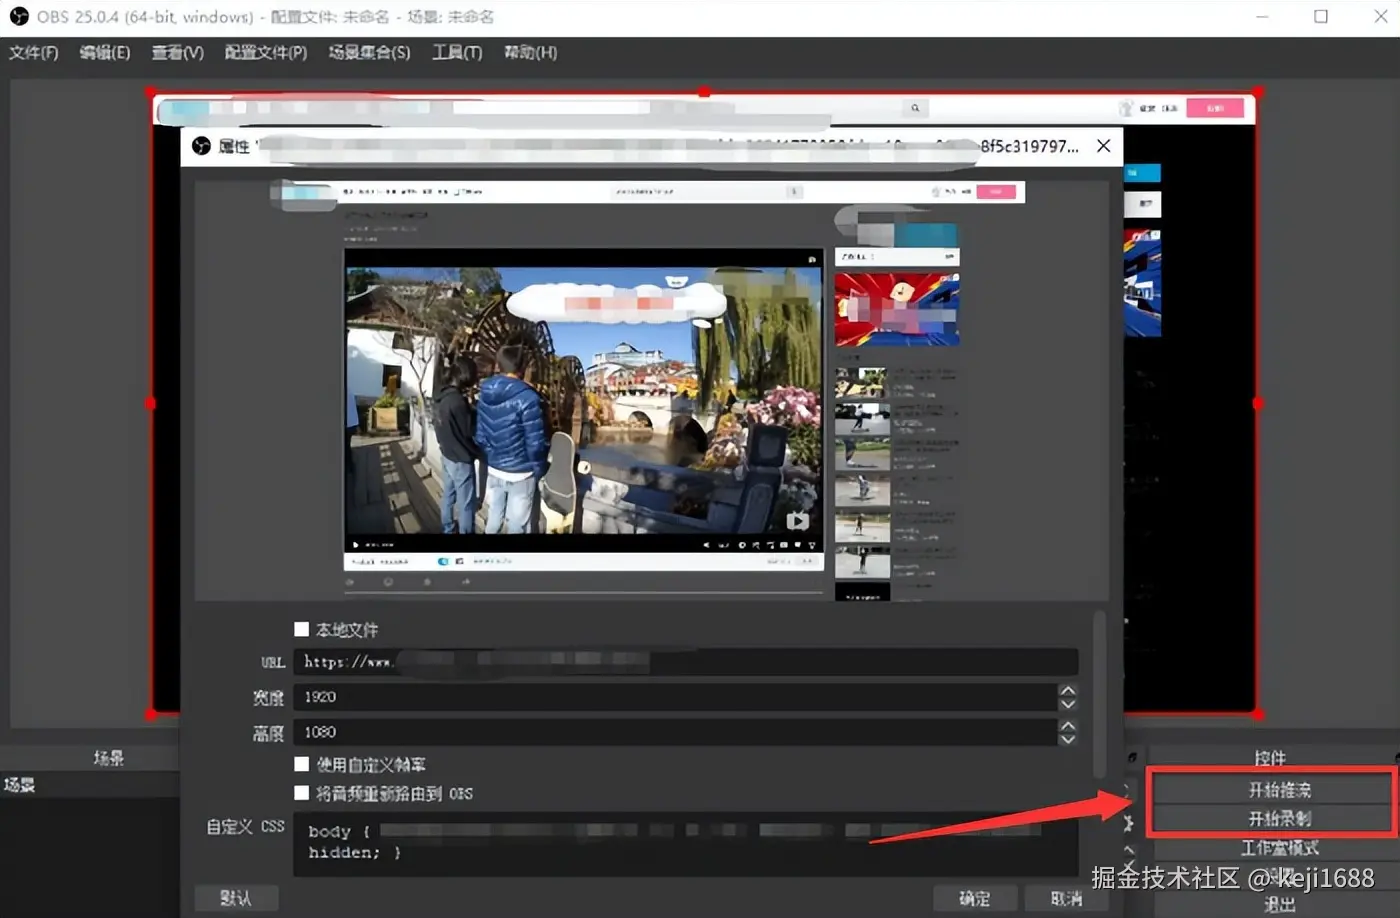This screenshot has height=918, width=1400.
Task: Open the 场景集合(S) menu
Action: coord(369,52)
